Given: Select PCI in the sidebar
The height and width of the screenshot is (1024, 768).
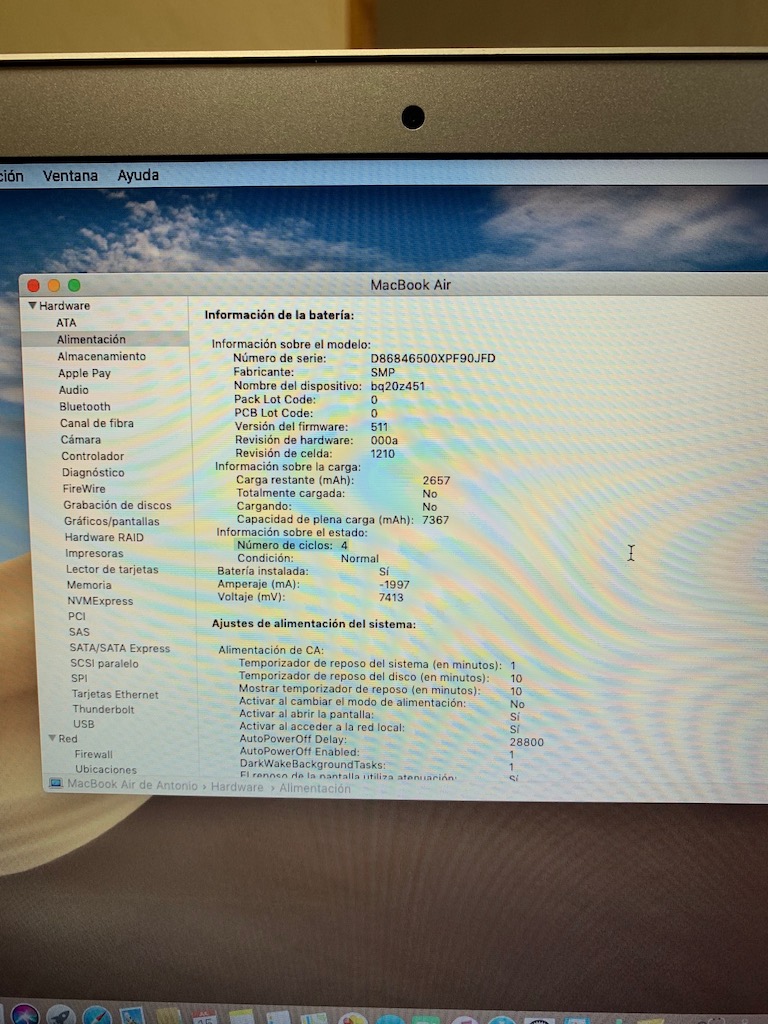Looking at the screenshot, I should pyautogui.click(x=76, y=616).
